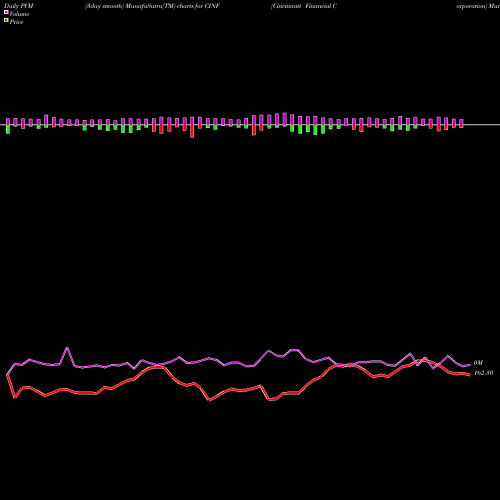Click the red price line's final endpoint

tap(469, 375)
